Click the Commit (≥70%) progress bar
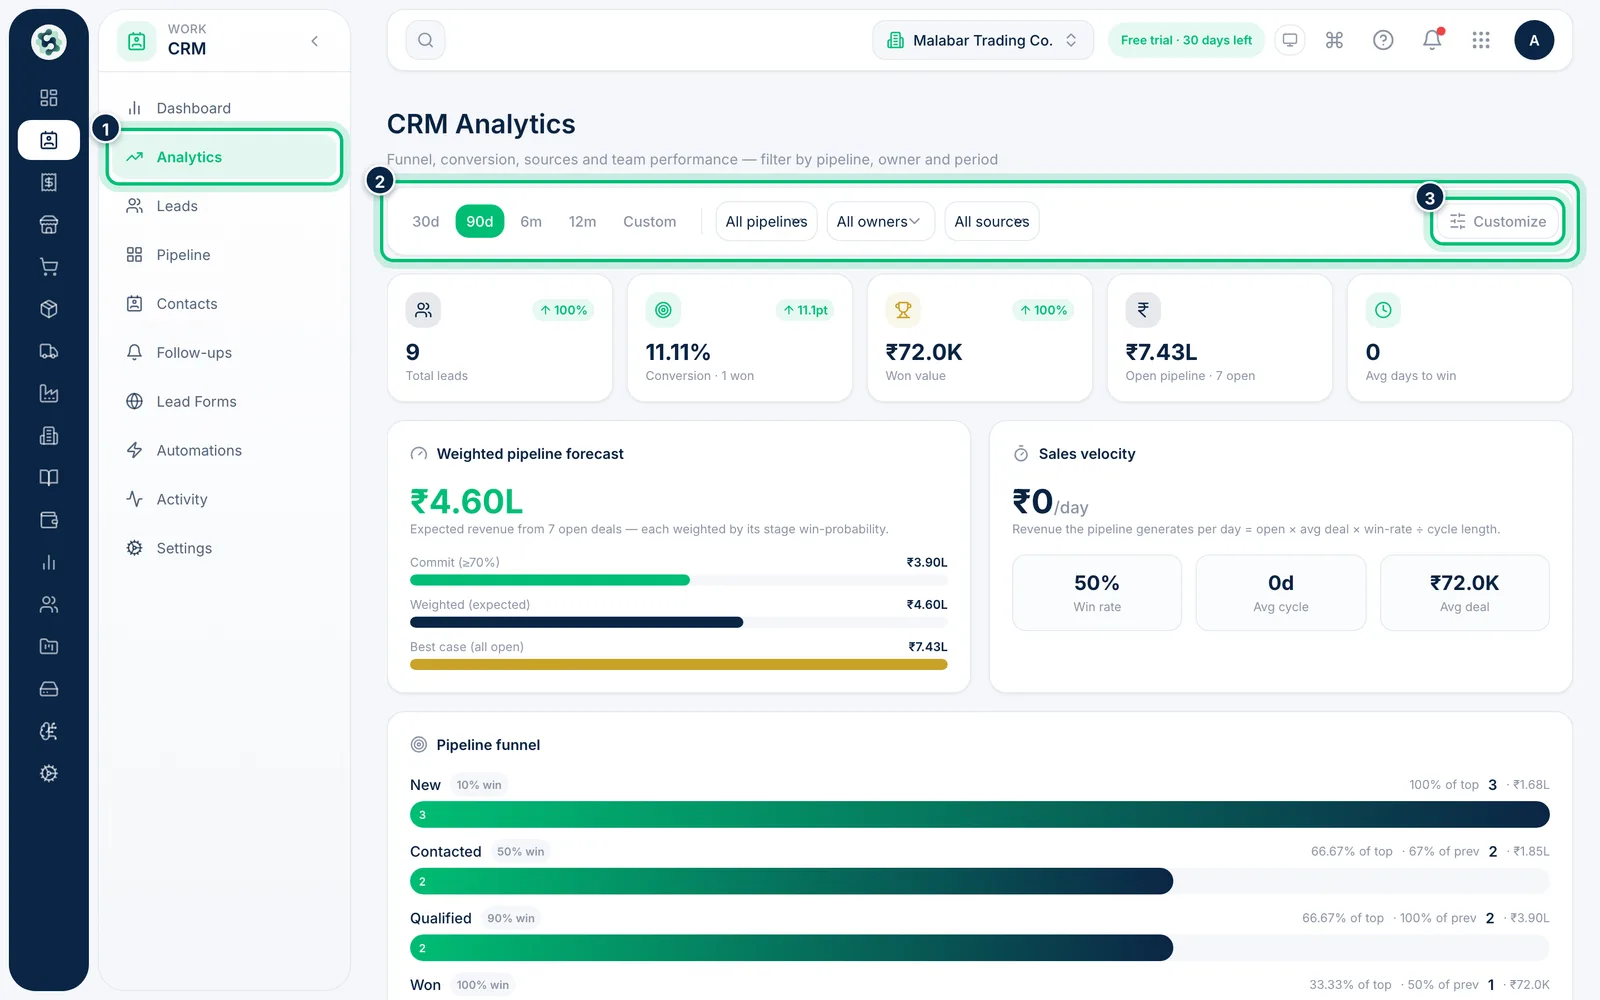The width and height of the screenshot is (1600, 1000). [x=678, y=580]
